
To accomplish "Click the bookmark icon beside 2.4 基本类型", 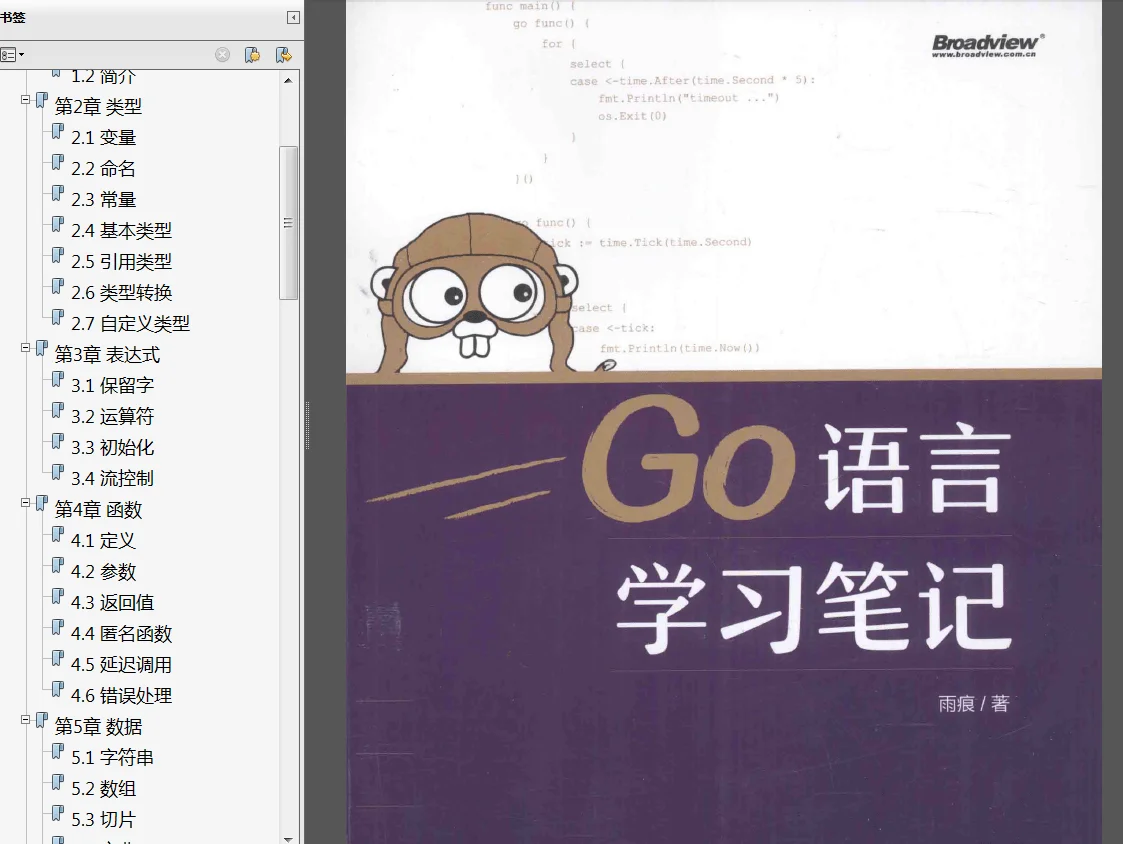I will pyautogui.click(x=58, y=225).
